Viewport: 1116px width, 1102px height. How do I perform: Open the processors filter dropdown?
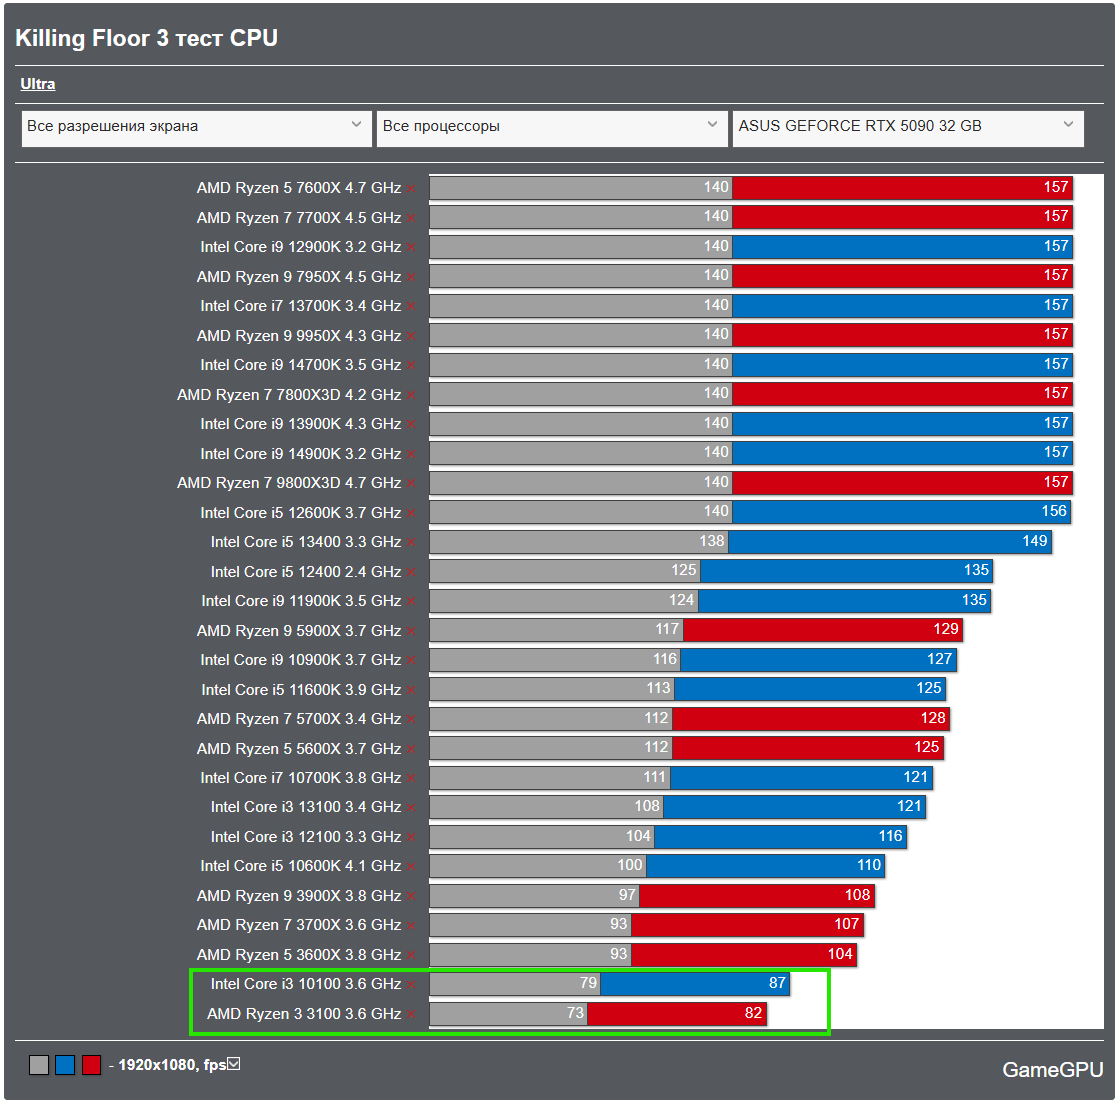[552, 128]
